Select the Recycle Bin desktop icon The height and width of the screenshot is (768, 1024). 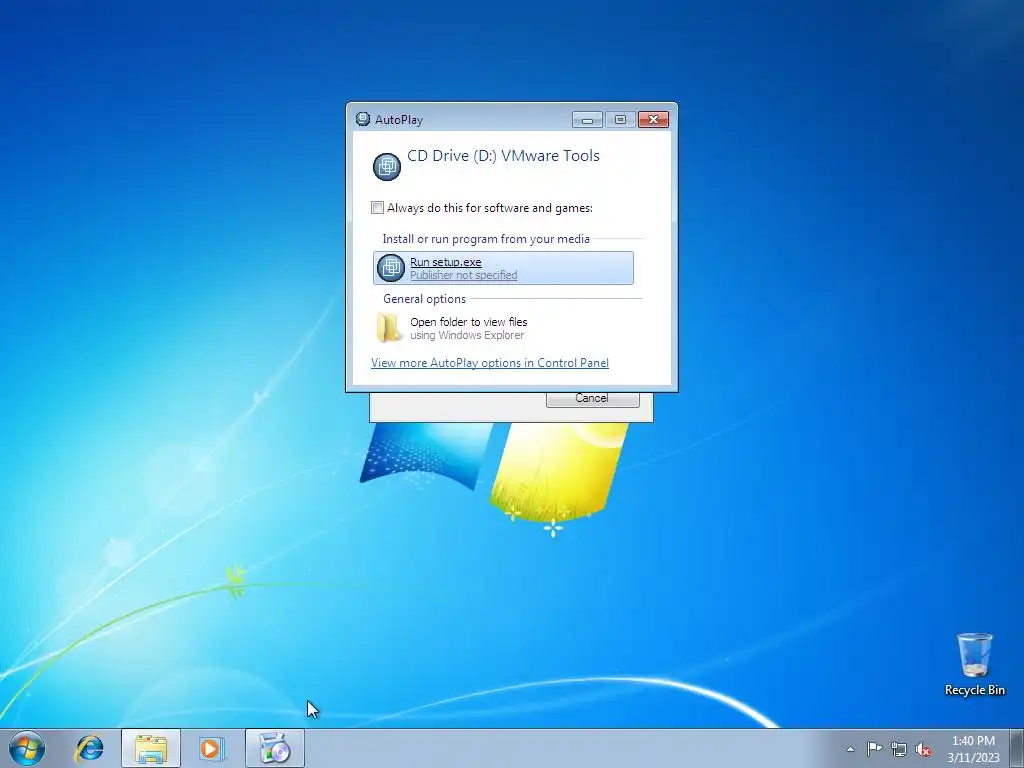[x=974, y=665]
